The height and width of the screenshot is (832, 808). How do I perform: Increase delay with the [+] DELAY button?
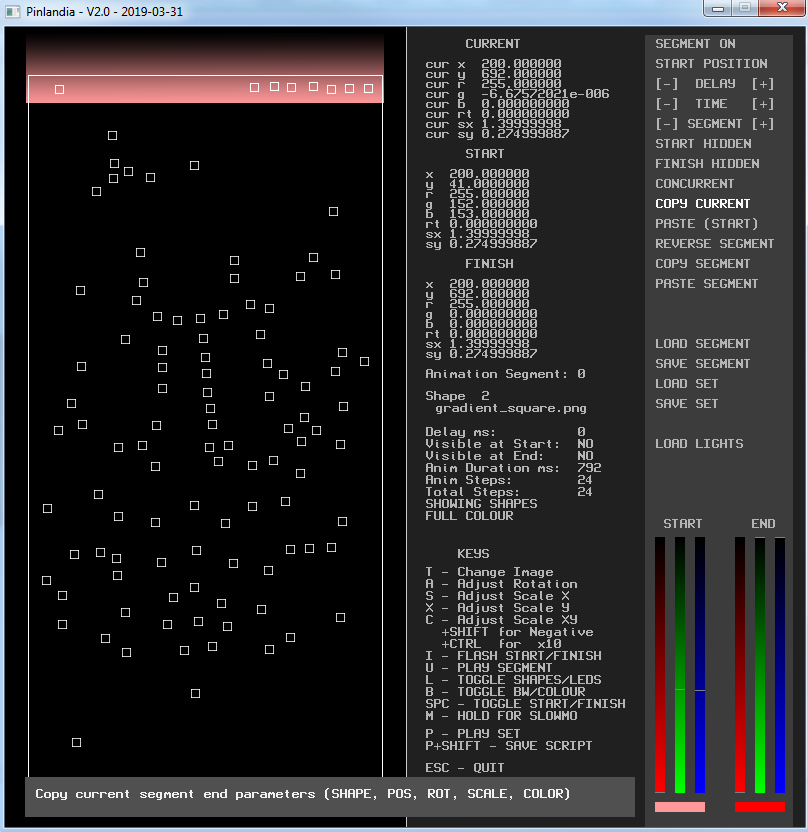(x=763, y=84)
